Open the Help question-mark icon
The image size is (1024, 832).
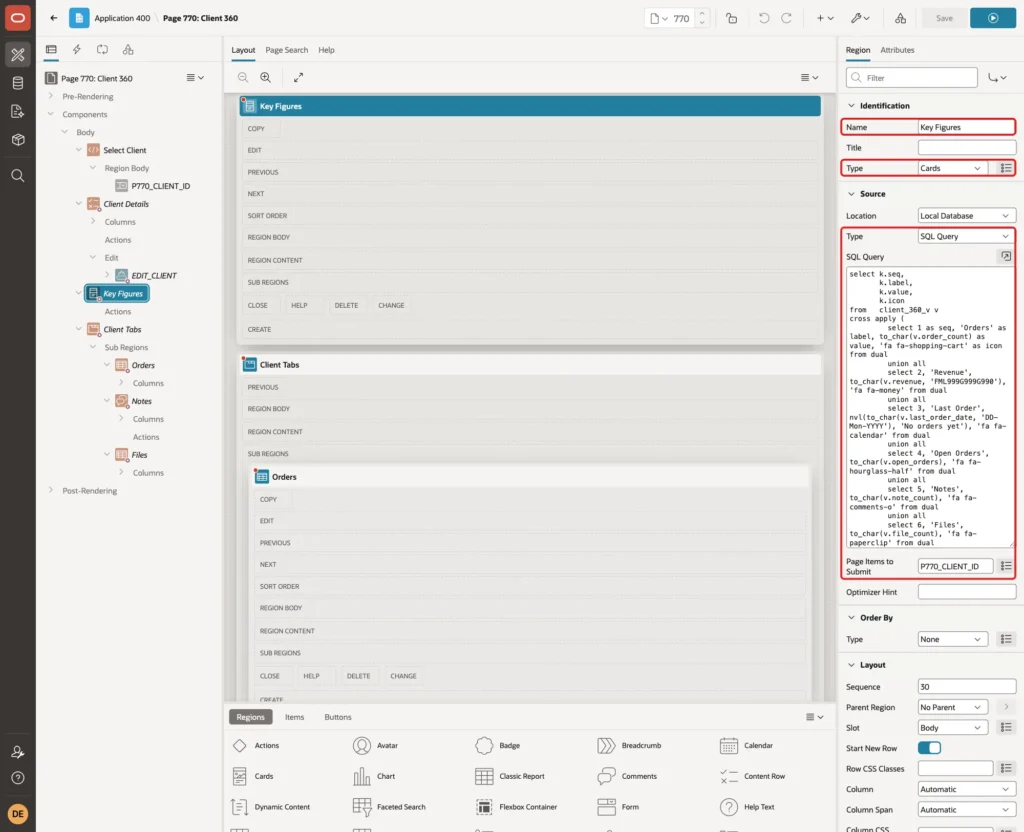point(18,778)
